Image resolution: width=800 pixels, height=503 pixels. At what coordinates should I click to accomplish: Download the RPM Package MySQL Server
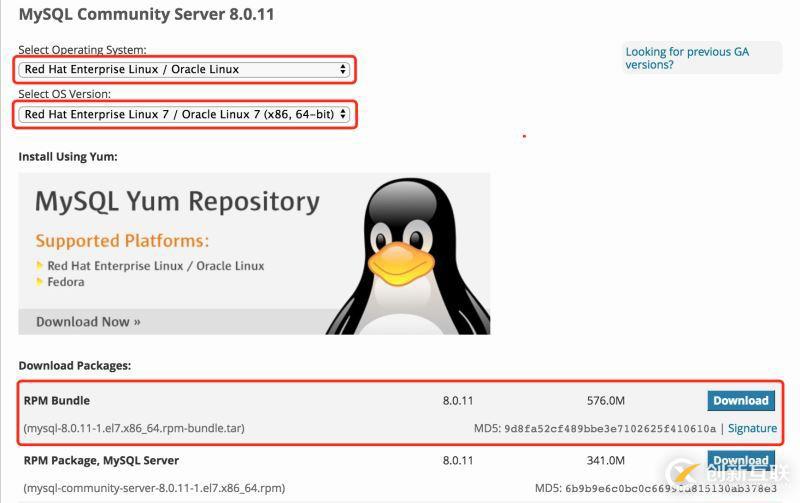coord(741,460)
